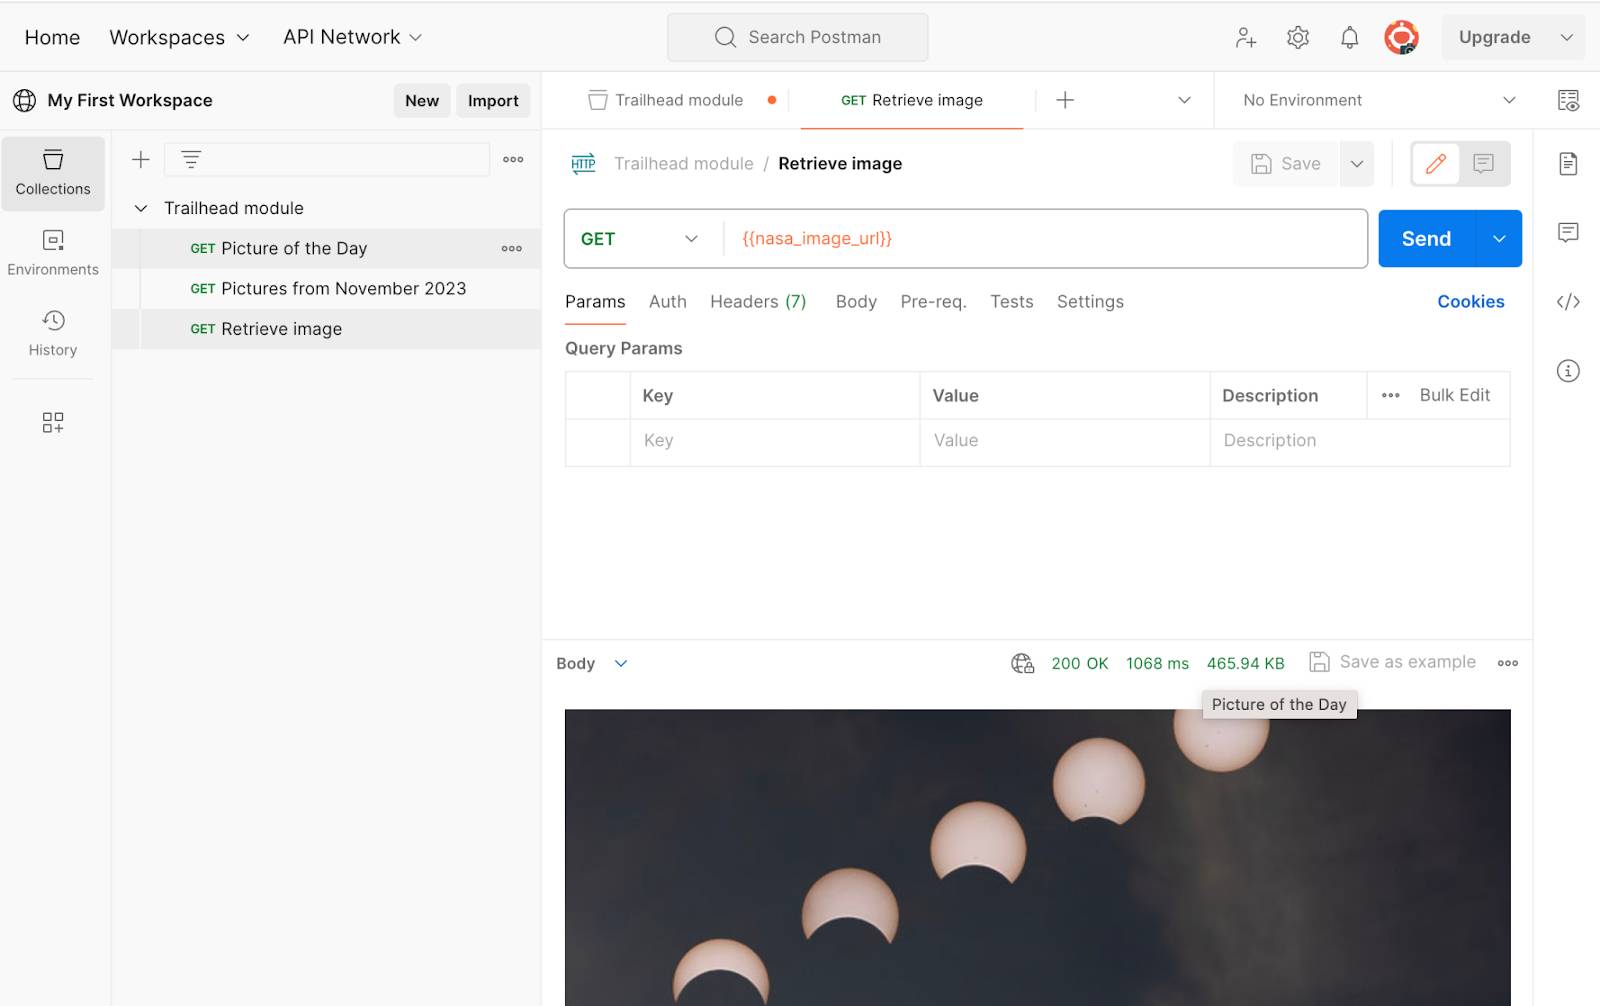
Task: Click the My First Workspace globe icon
Action: tap(24, 100)
